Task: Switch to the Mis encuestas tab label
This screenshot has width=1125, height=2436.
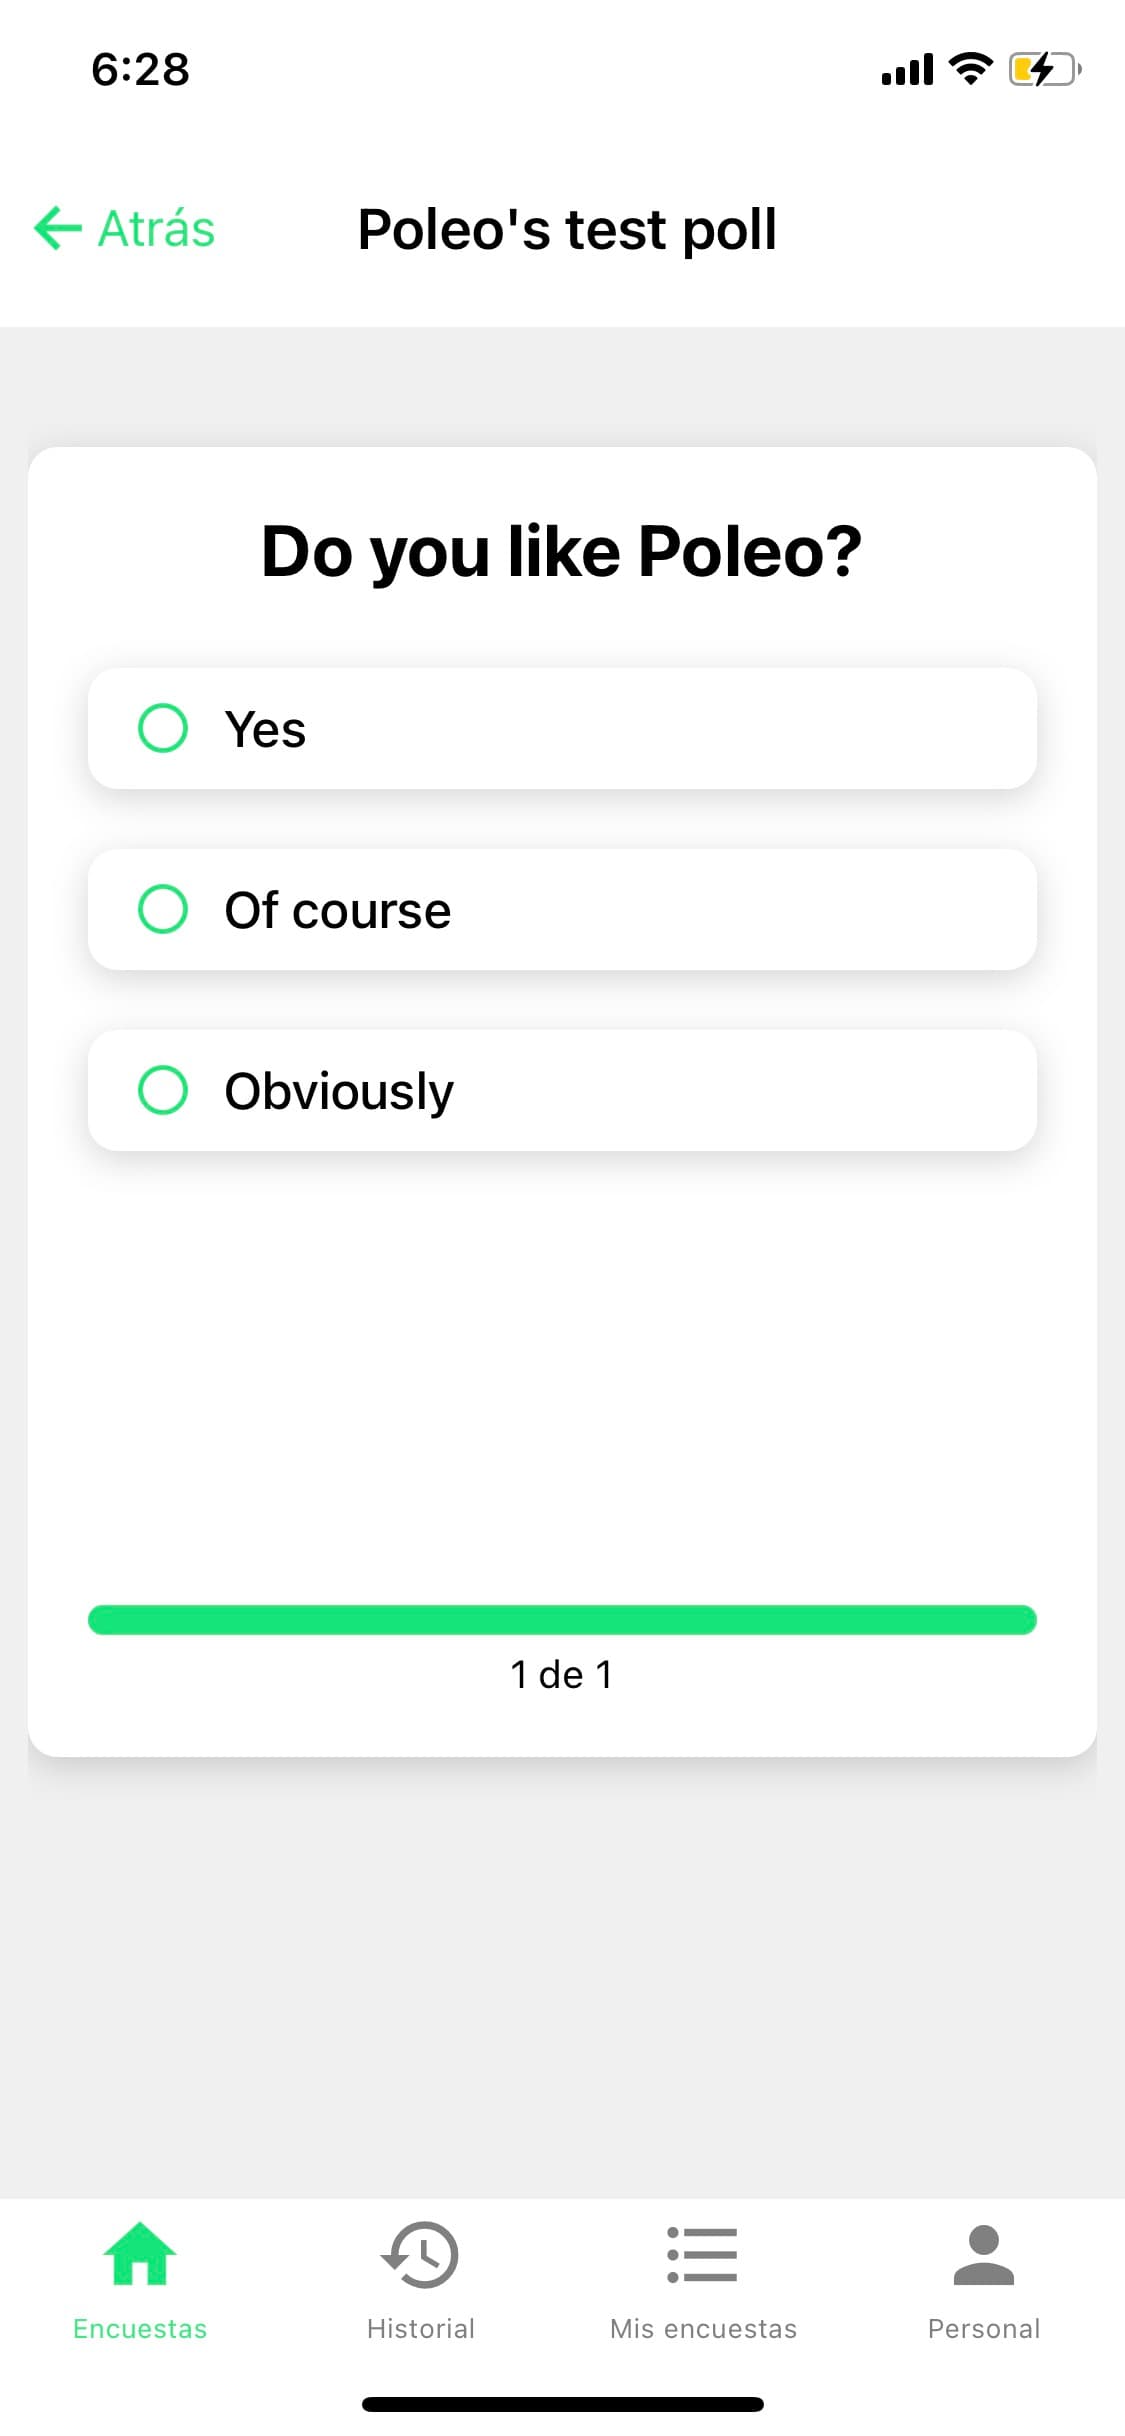Action: [x=704, y=2329]
